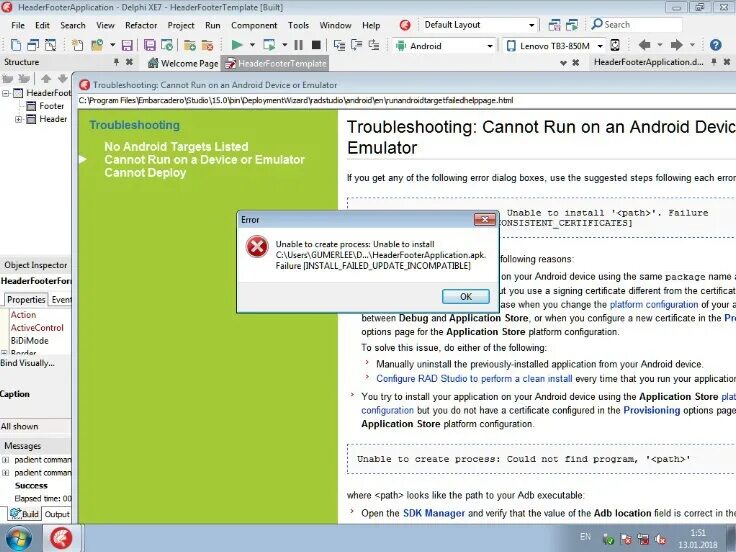736x552 pixels.
Task: Click the green Run play button
Action: click(237, 45)
